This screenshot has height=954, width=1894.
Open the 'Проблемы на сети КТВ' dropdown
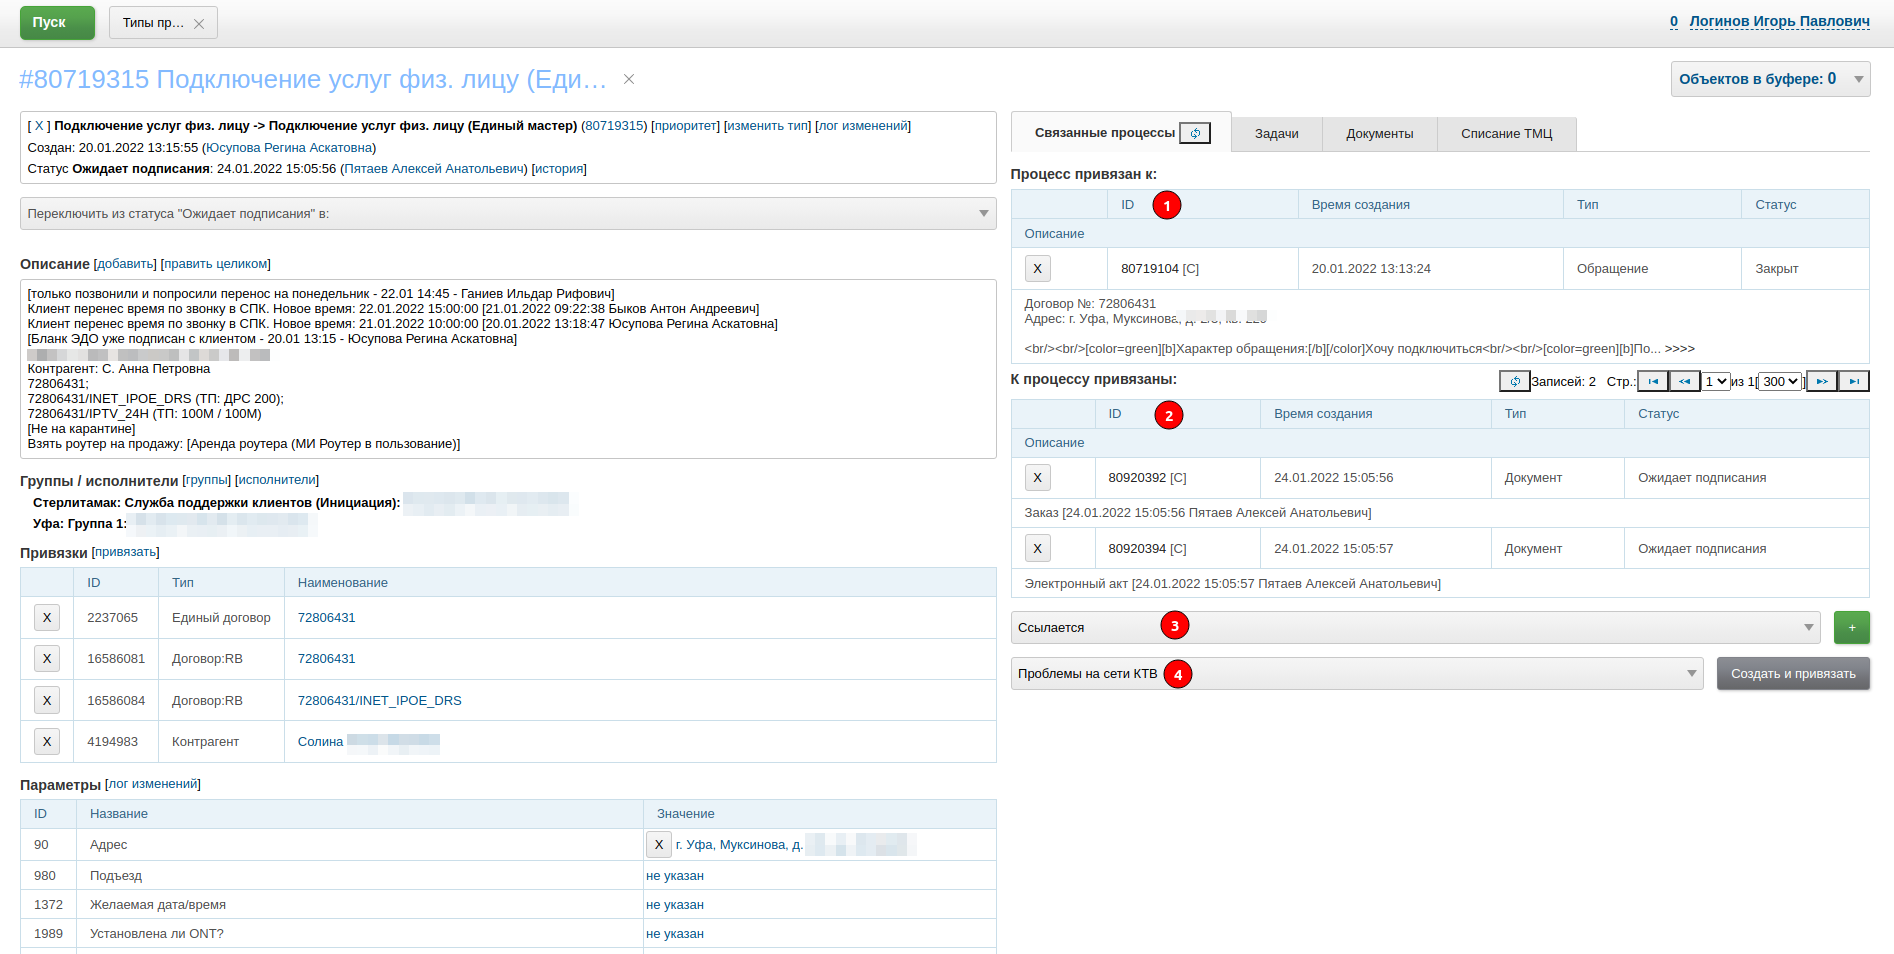coord(1357,673)
